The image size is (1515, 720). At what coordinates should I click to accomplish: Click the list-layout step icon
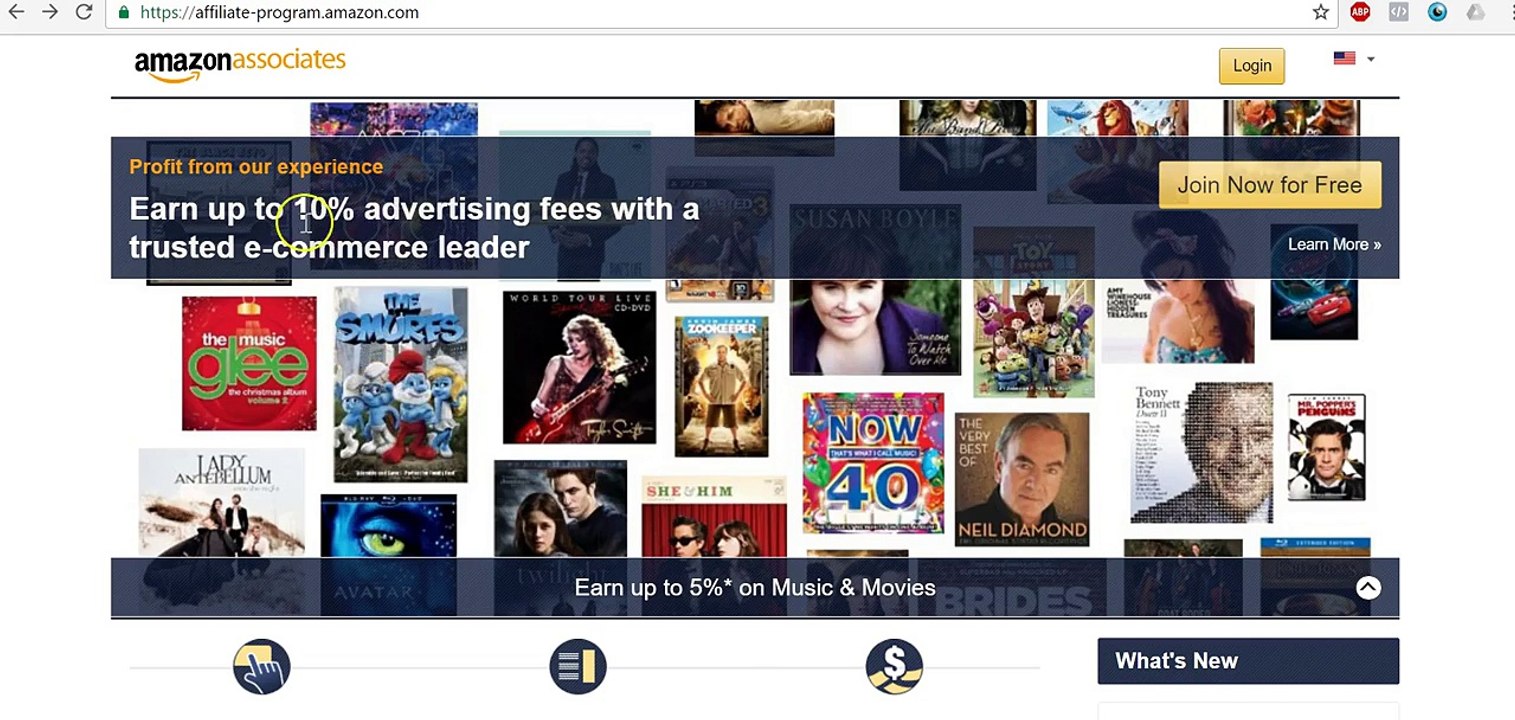click(x=578, y=667)
